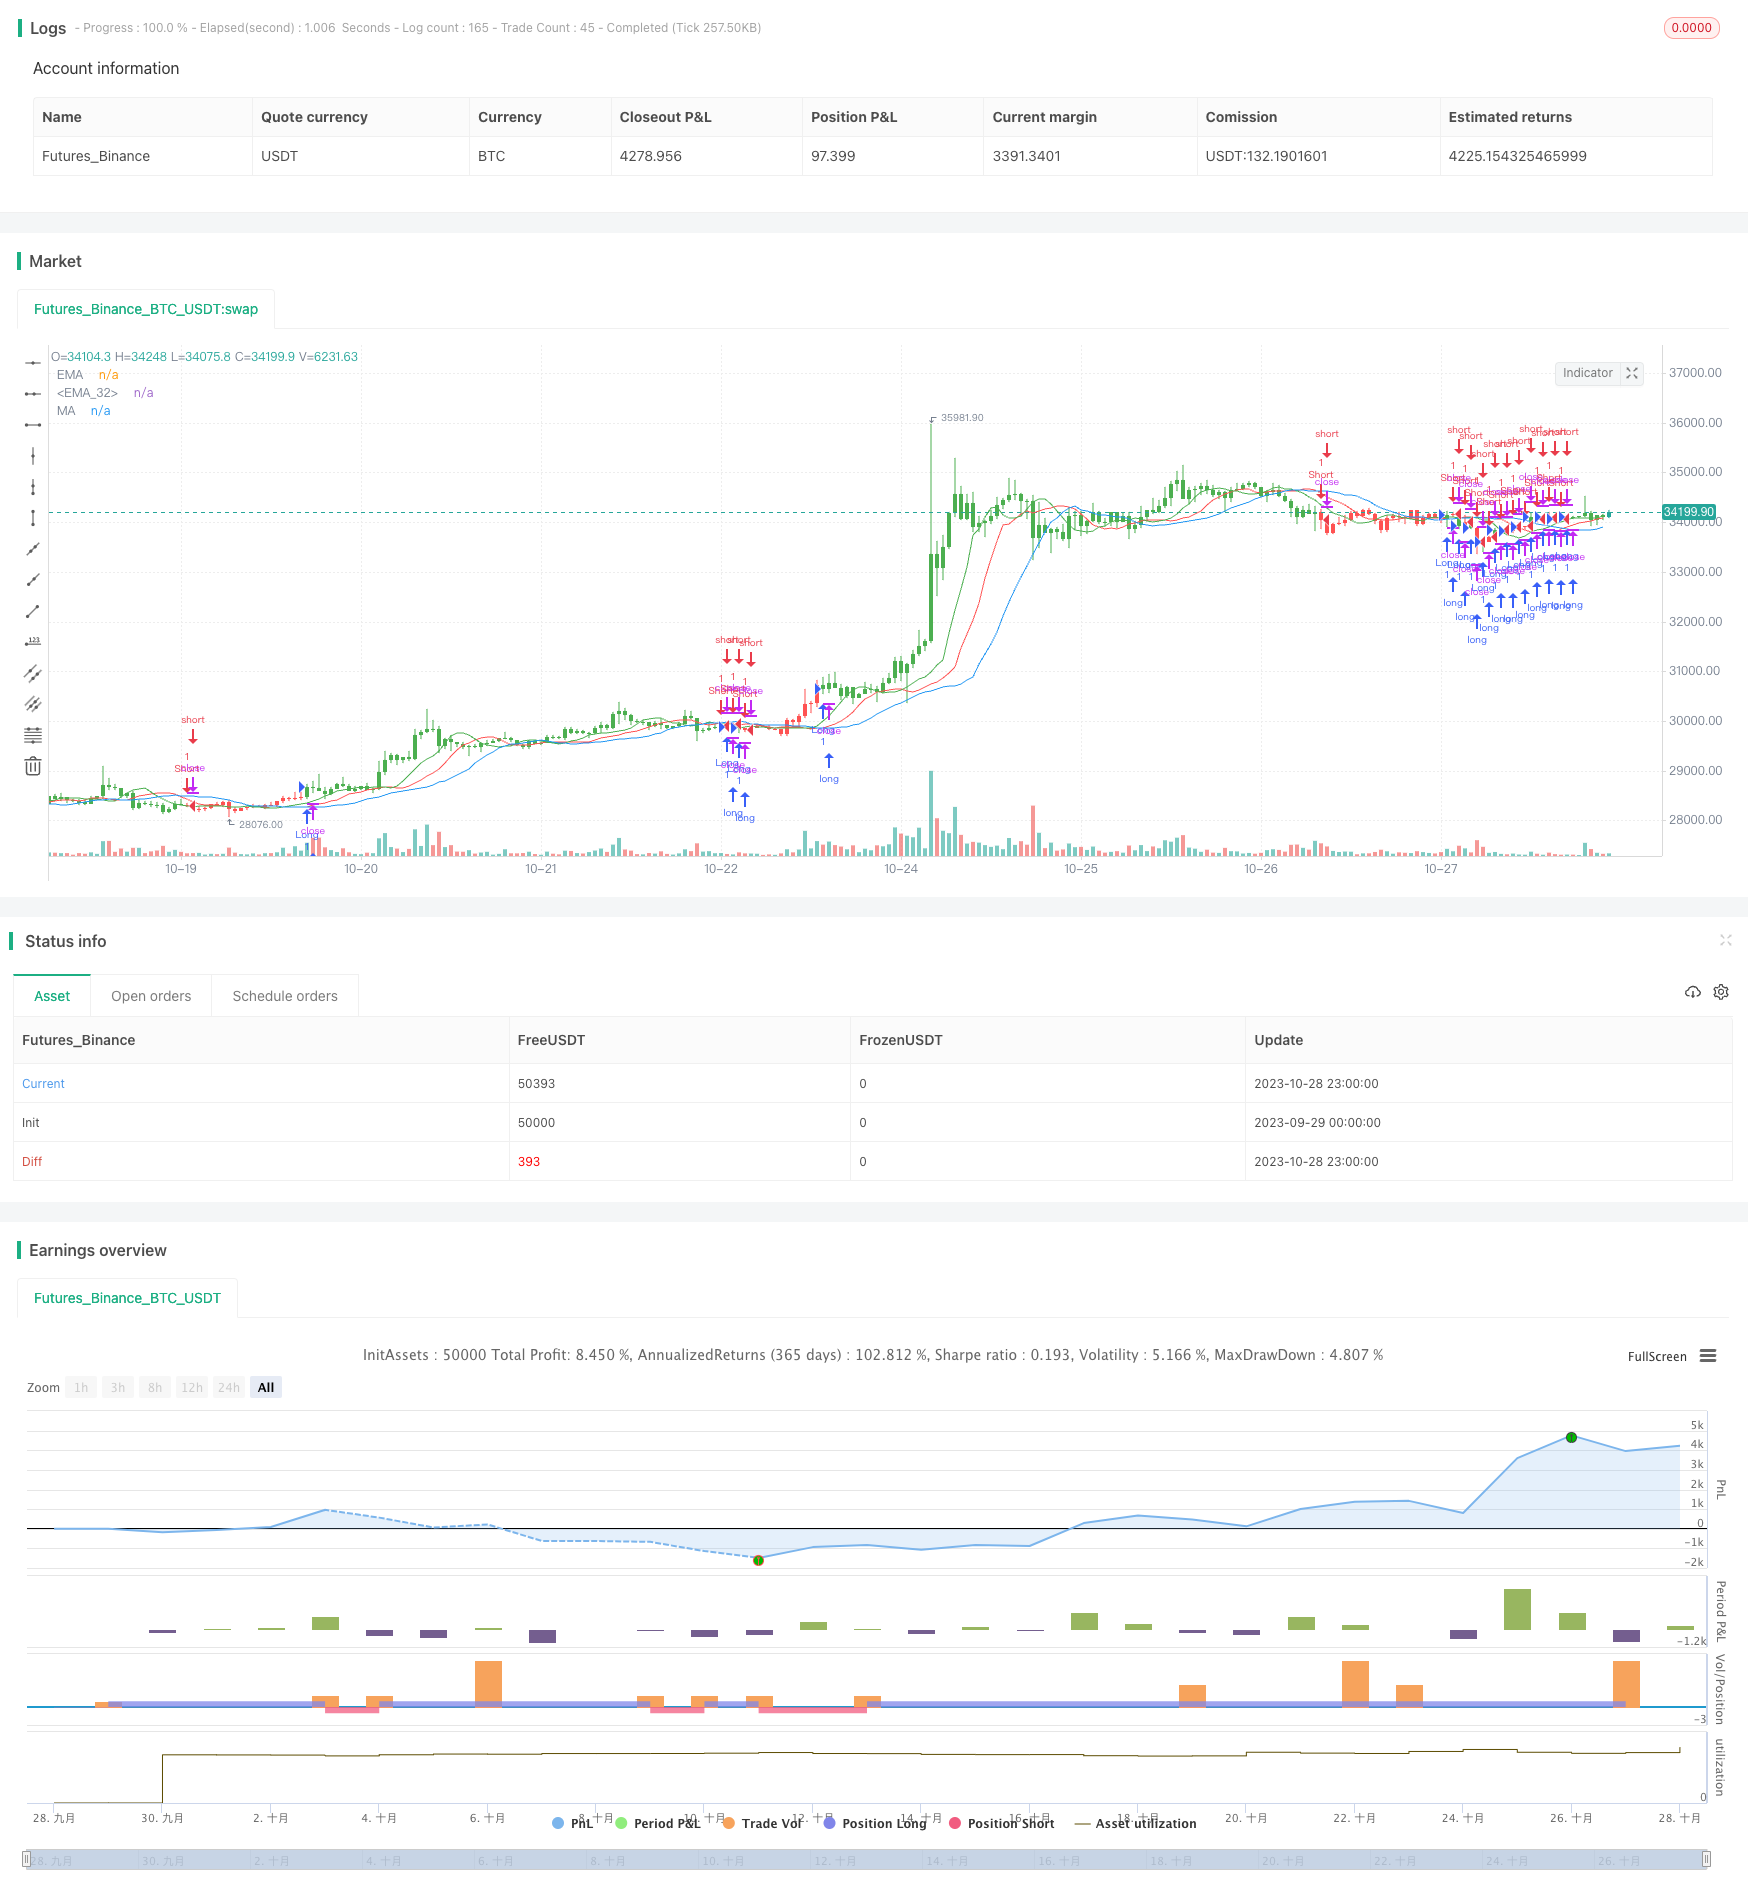Click the navigator range bar below the chart
1748x1898 pixels.
pyautogui.click(x=866, y=1859)
